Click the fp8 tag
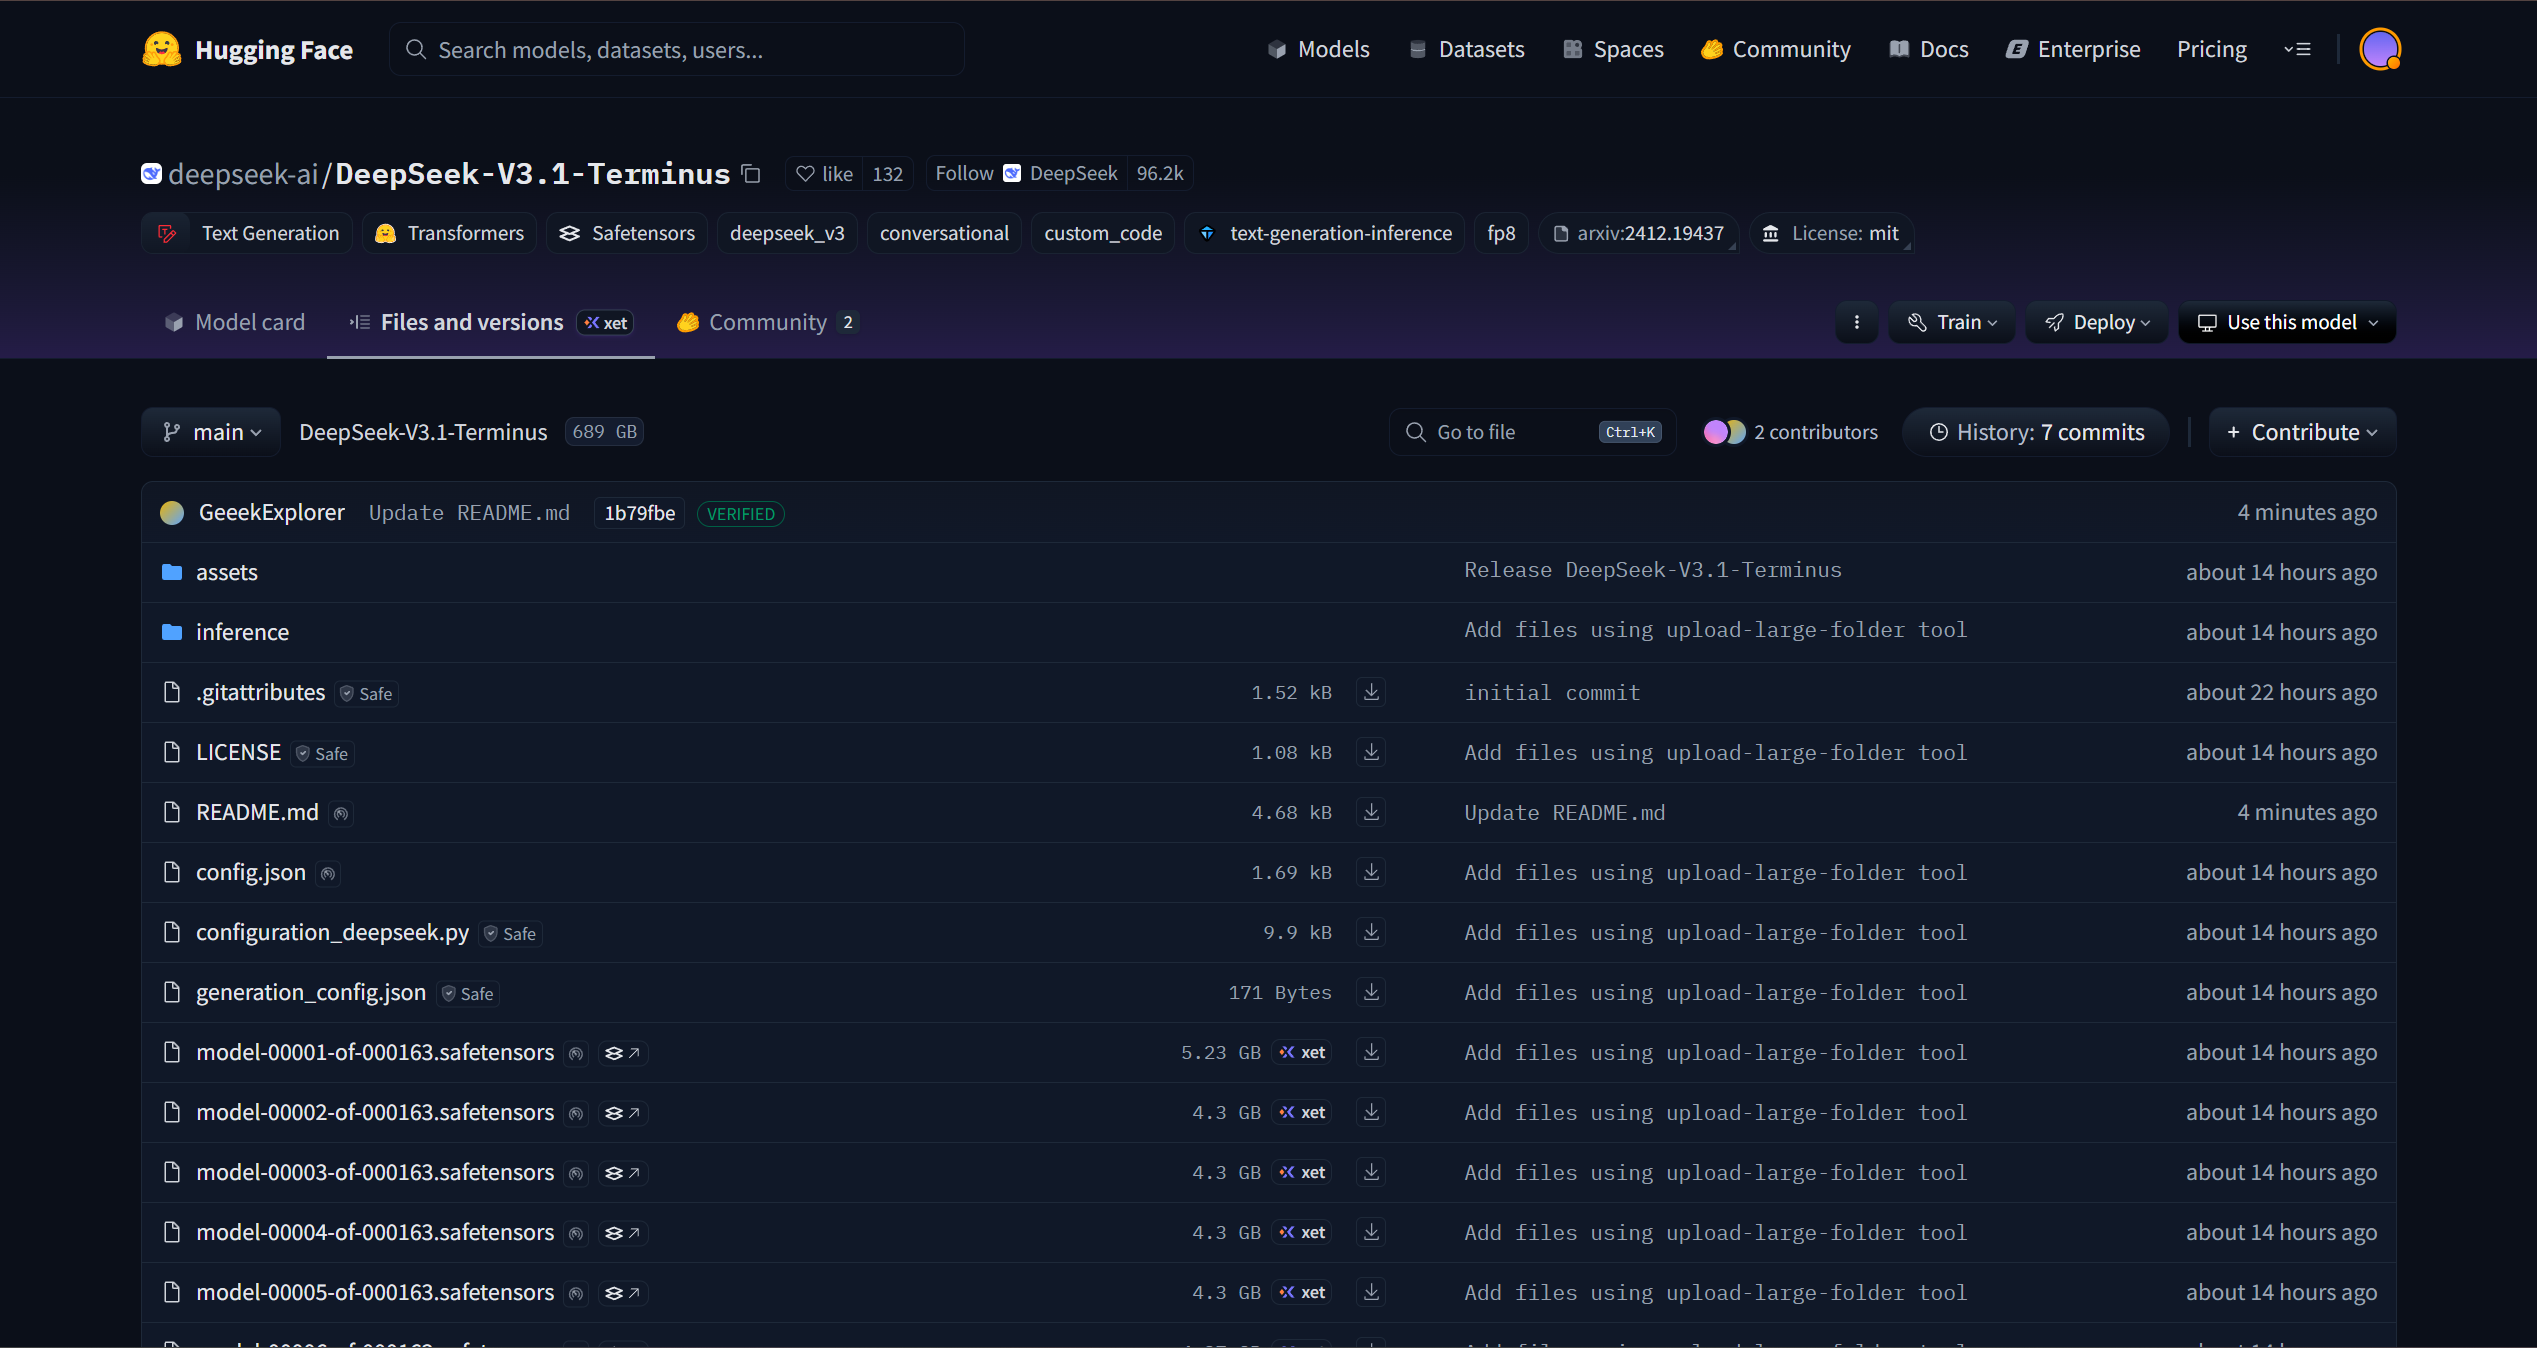The height and width of the screenshot is (1348, 2537). click(1501, 233)
